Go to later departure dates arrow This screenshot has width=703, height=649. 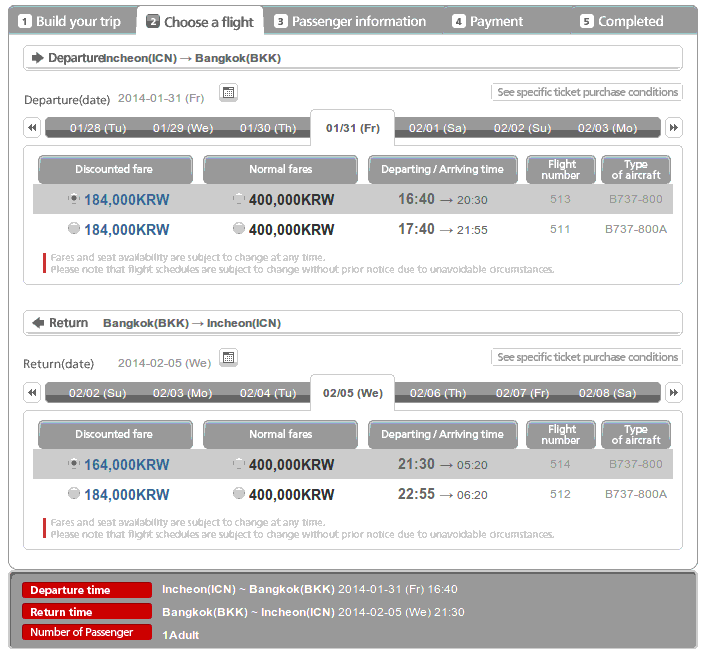click(673, 128)
